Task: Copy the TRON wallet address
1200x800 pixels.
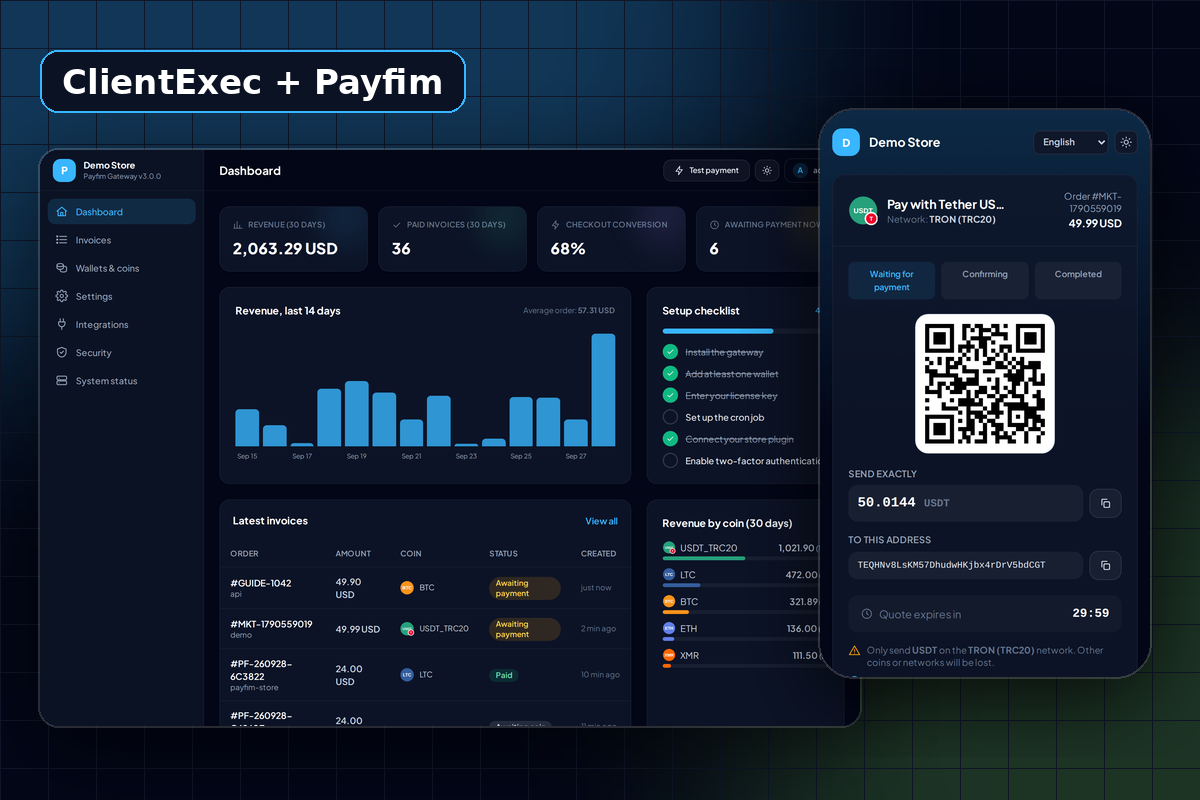Action: coord(1105,565)
